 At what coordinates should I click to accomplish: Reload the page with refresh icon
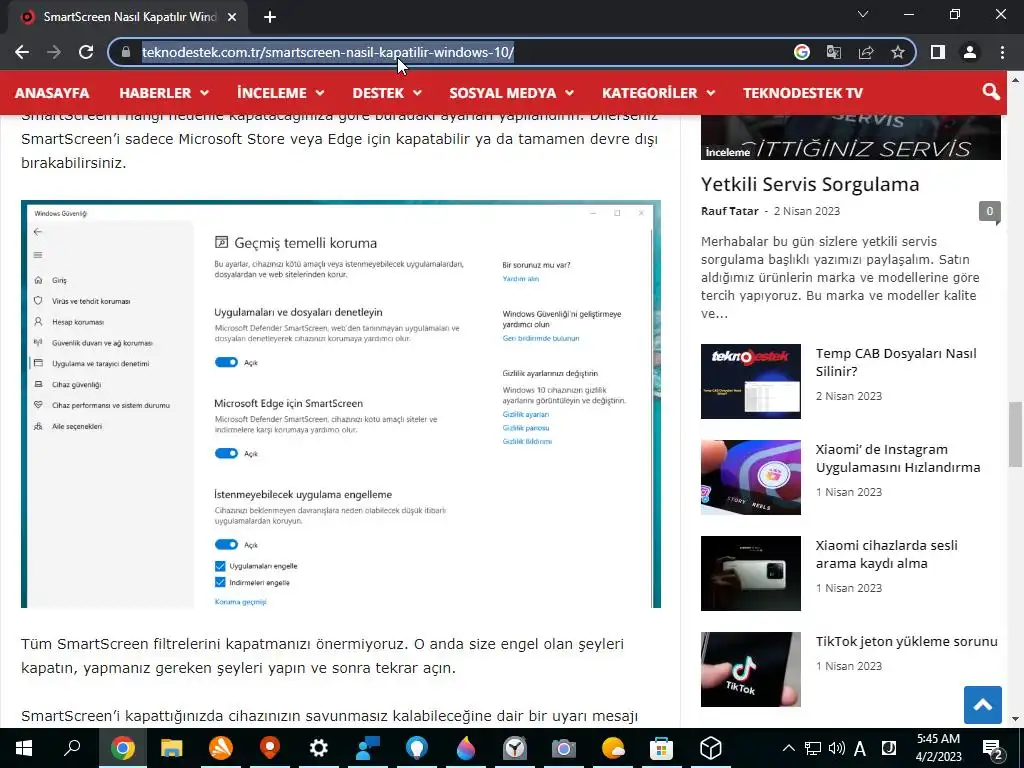click(x=86, y=52)
